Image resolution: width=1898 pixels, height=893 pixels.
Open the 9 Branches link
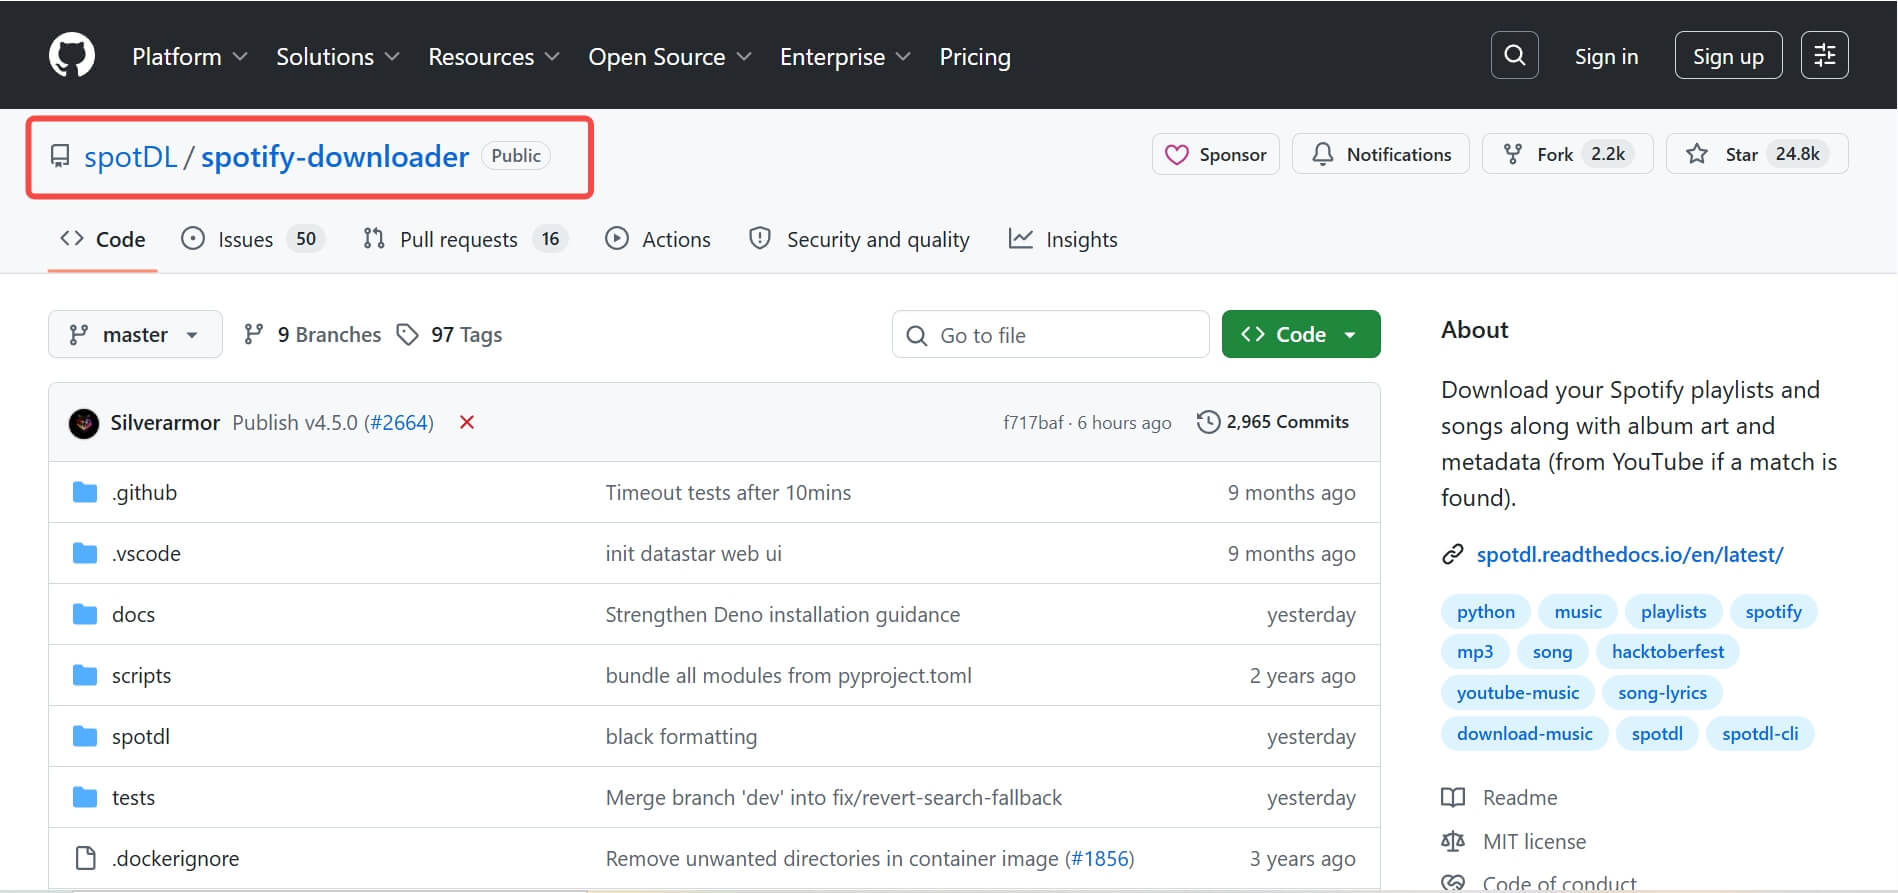[x=312, y=334]
